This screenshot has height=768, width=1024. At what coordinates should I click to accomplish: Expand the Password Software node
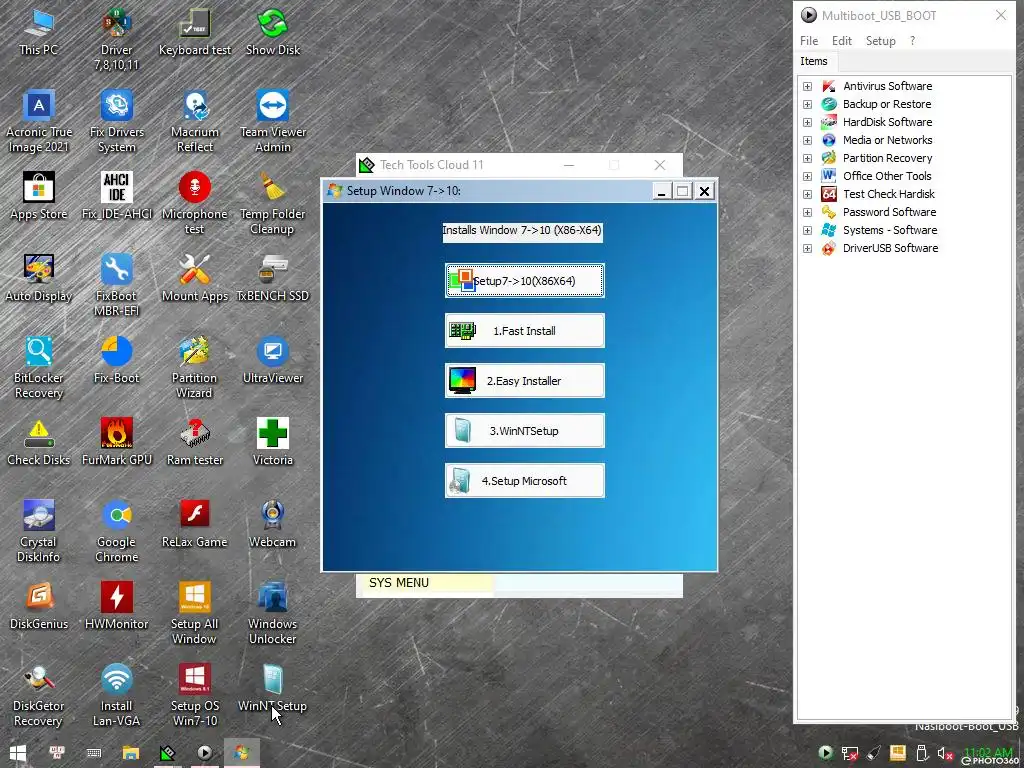[x=808, y=212]
